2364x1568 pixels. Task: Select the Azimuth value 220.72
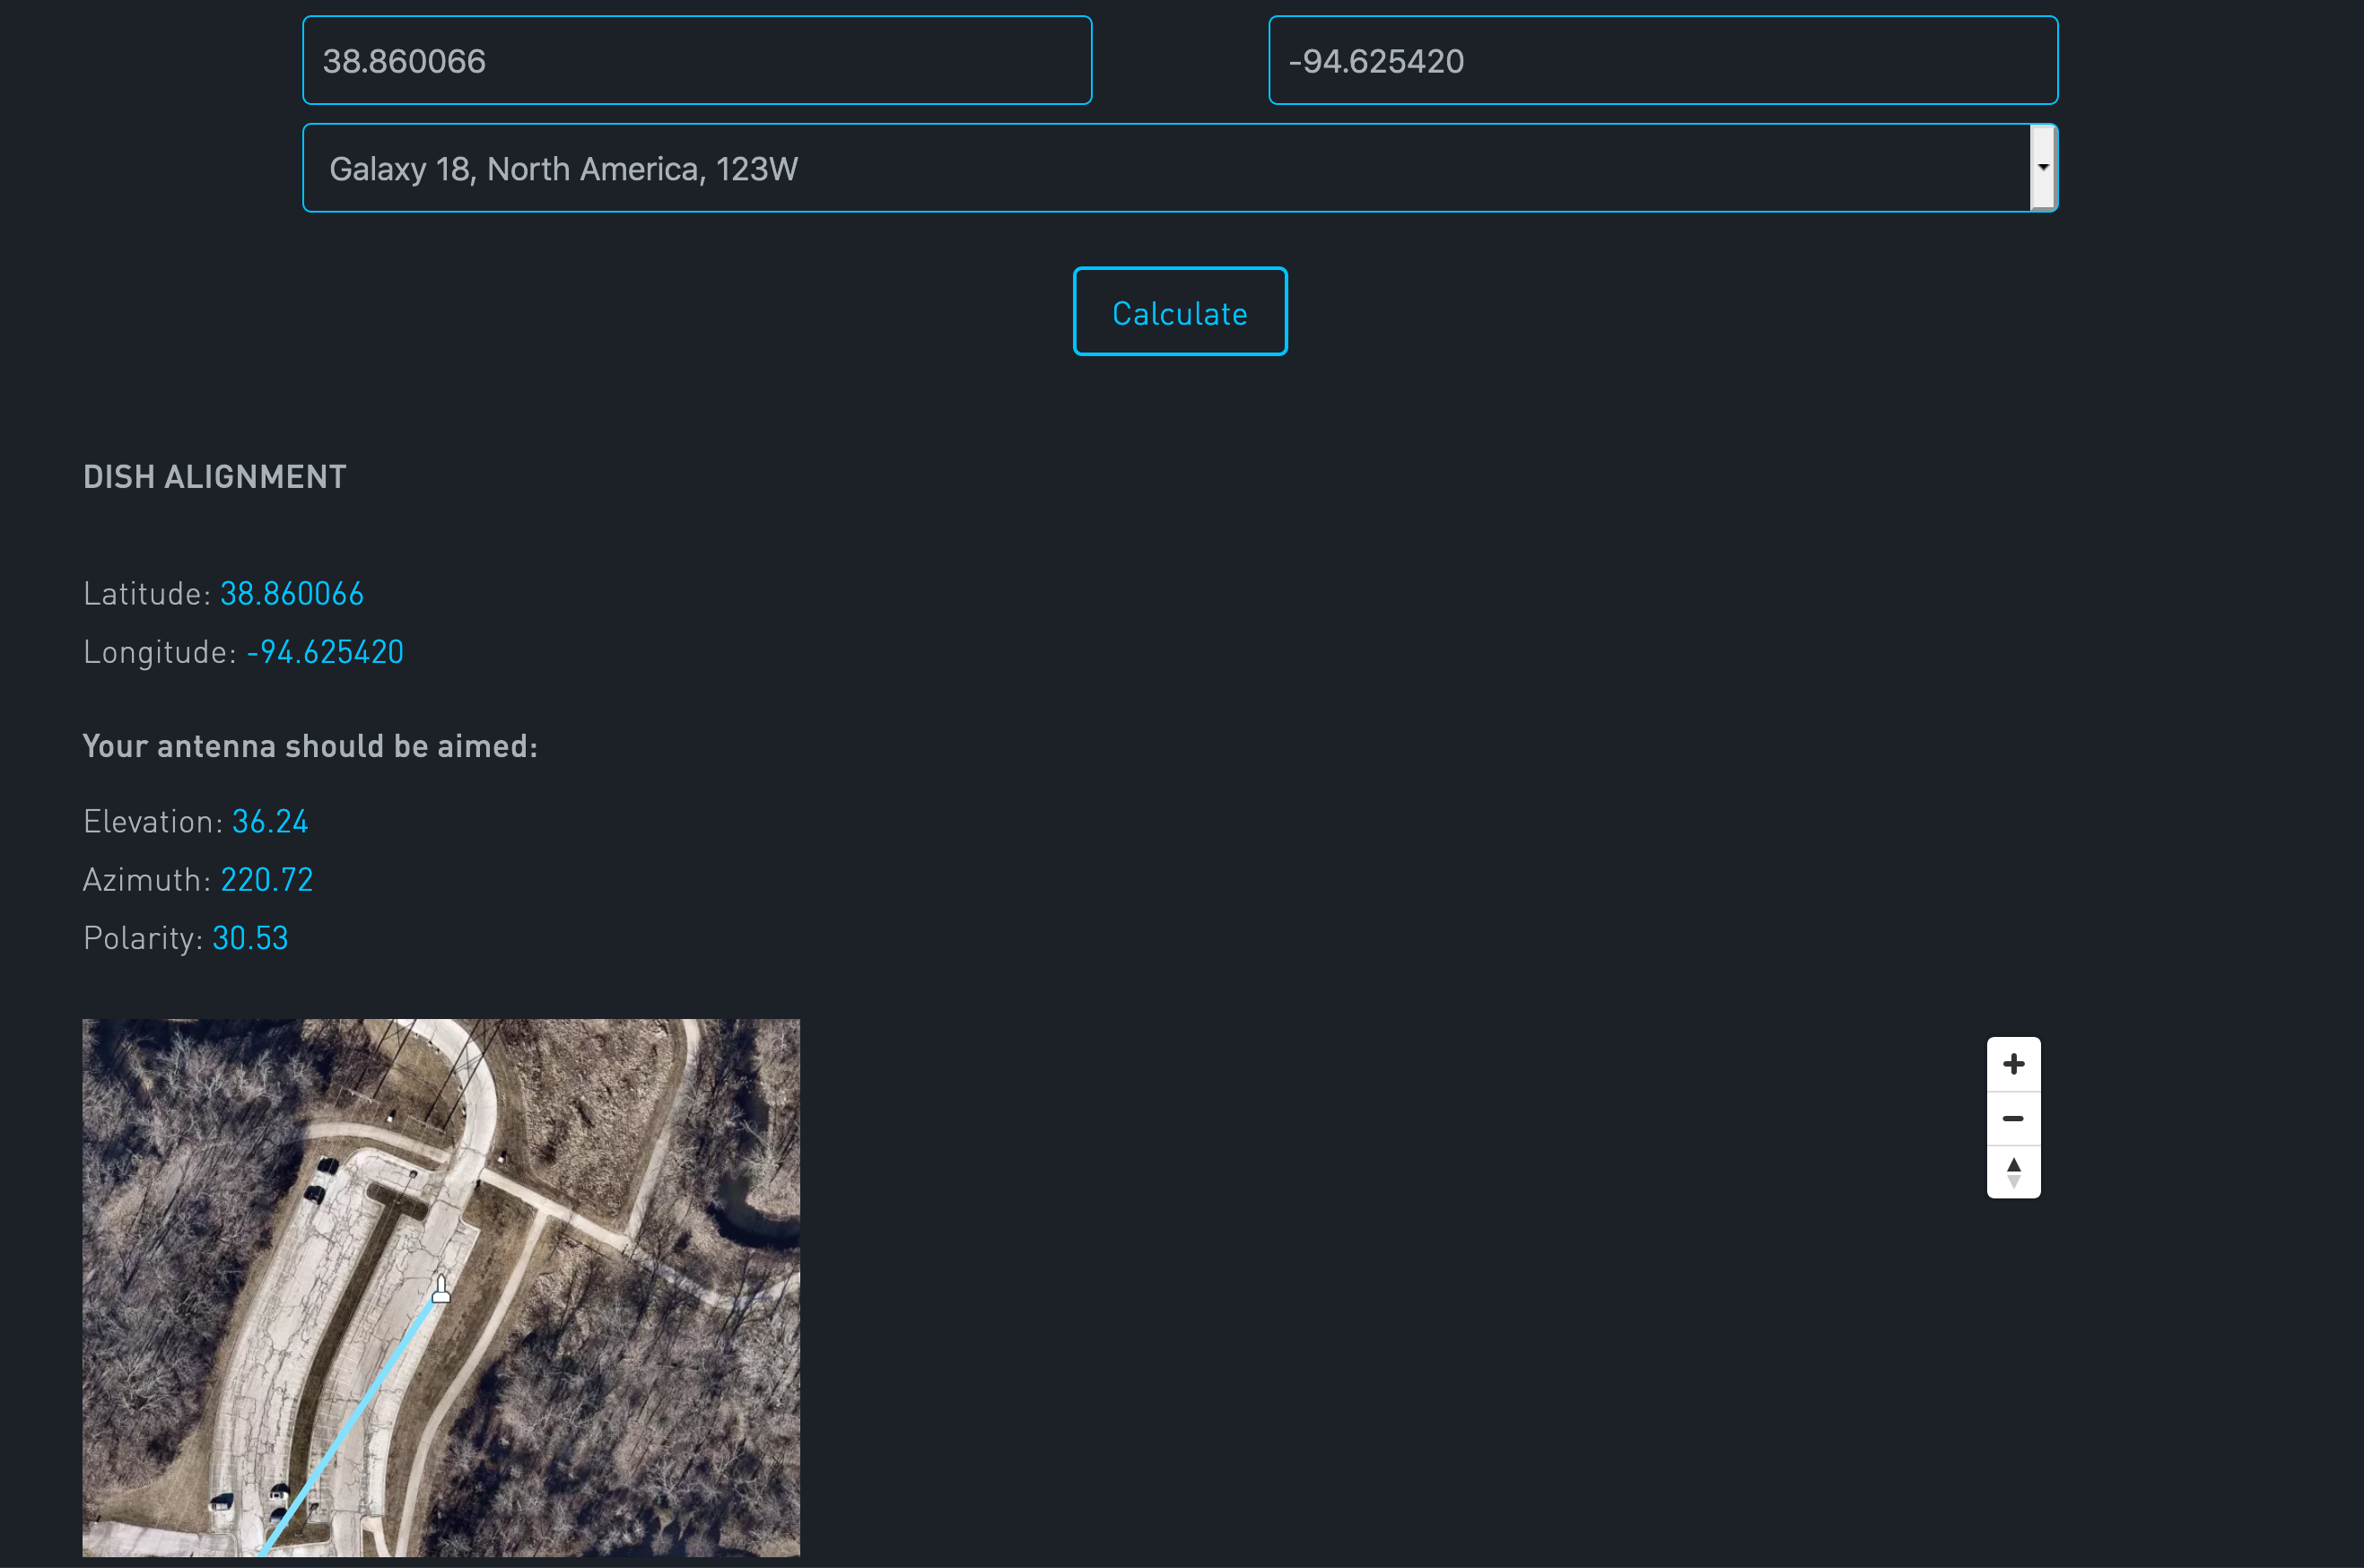tap(267, 880)
